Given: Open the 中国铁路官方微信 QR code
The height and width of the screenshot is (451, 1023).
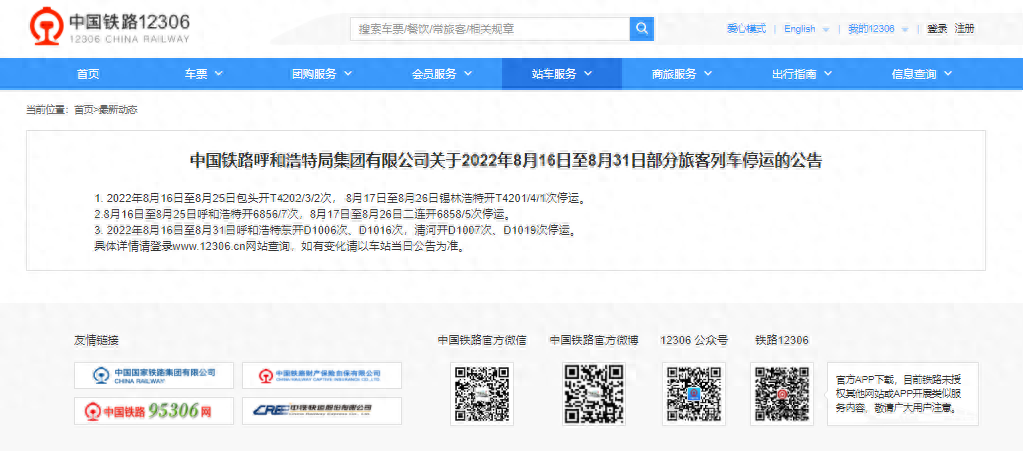Looking at the screenshot, I should pos(481,392).
